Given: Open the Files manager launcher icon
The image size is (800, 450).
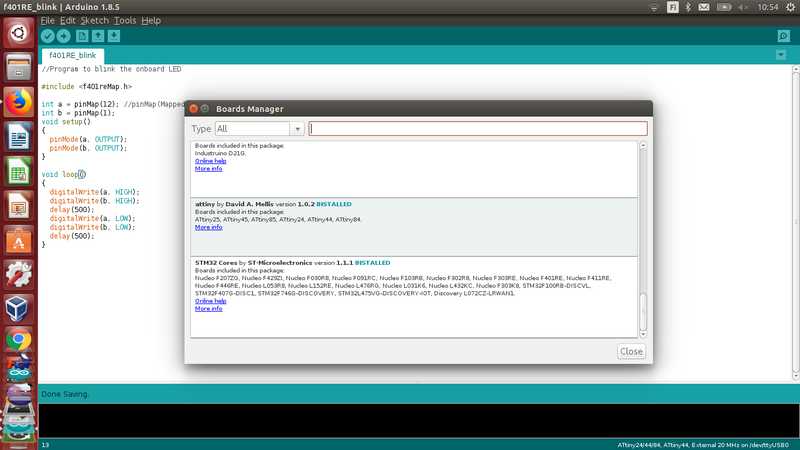Looking at the screenshot, I should [18, 67].
